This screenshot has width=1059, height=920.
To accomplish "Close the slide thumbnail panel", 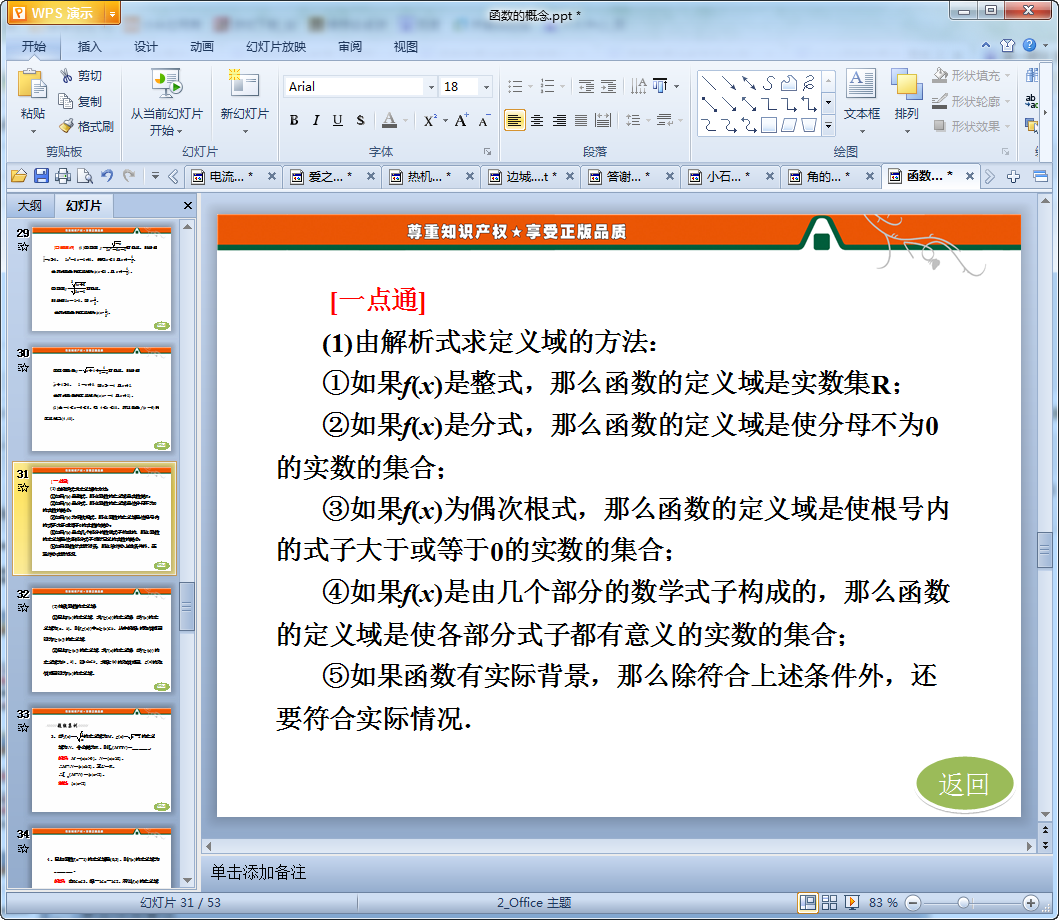I will (x=188, y=205).
